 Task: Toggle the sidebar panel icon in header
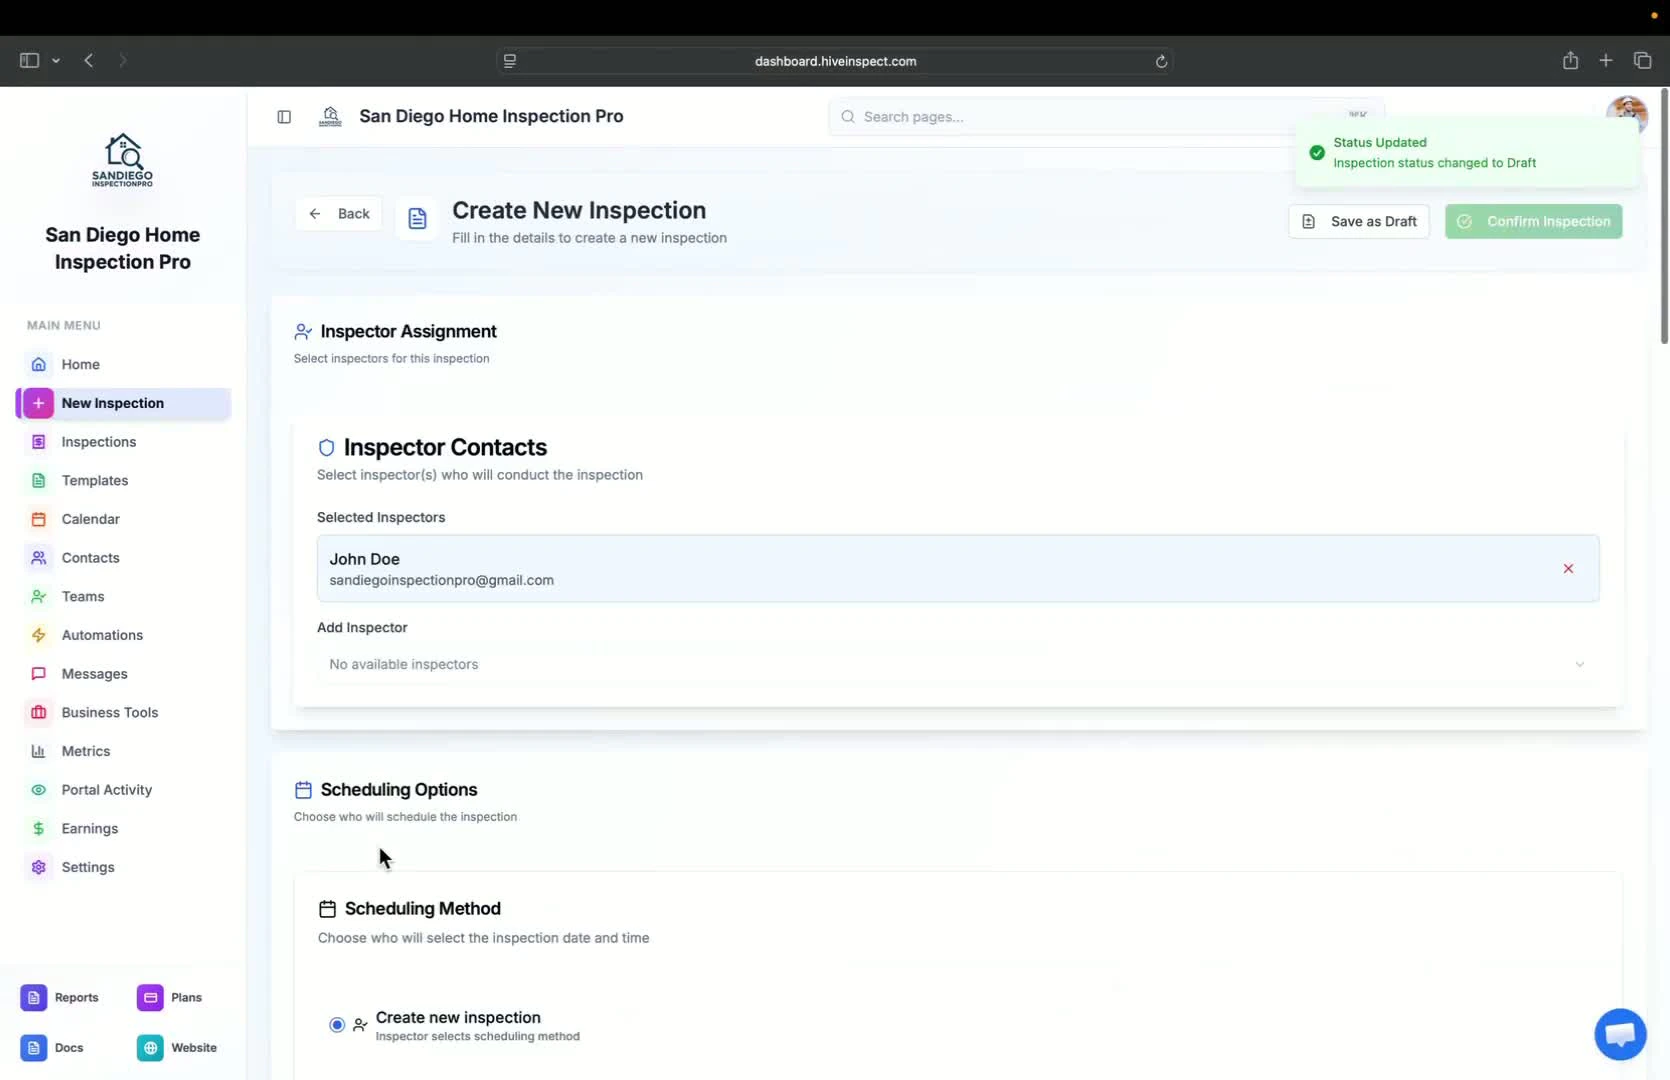(284, 117)
